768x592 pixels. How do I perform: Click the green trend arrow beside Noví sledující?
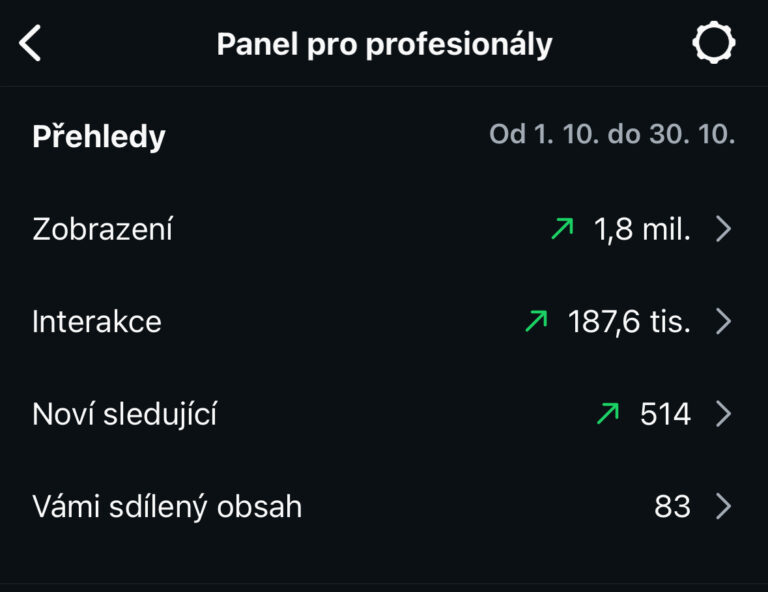click(608, 414)
